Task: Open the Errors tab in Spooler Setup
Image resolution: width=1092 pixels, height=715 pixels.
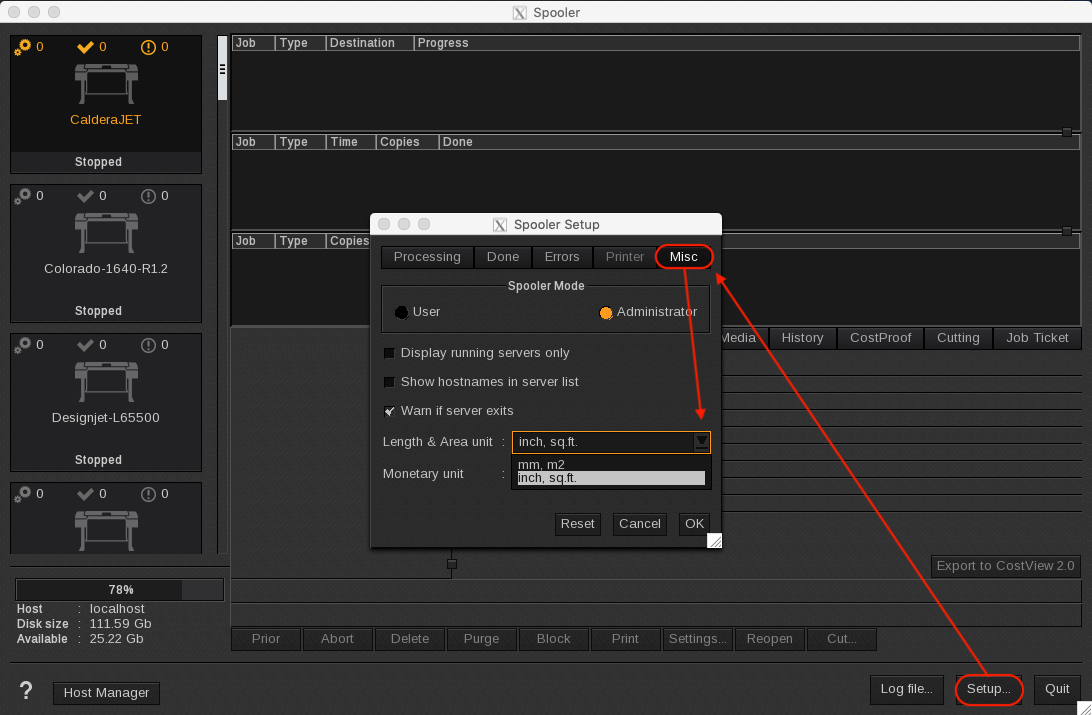Action: (562, 257)
